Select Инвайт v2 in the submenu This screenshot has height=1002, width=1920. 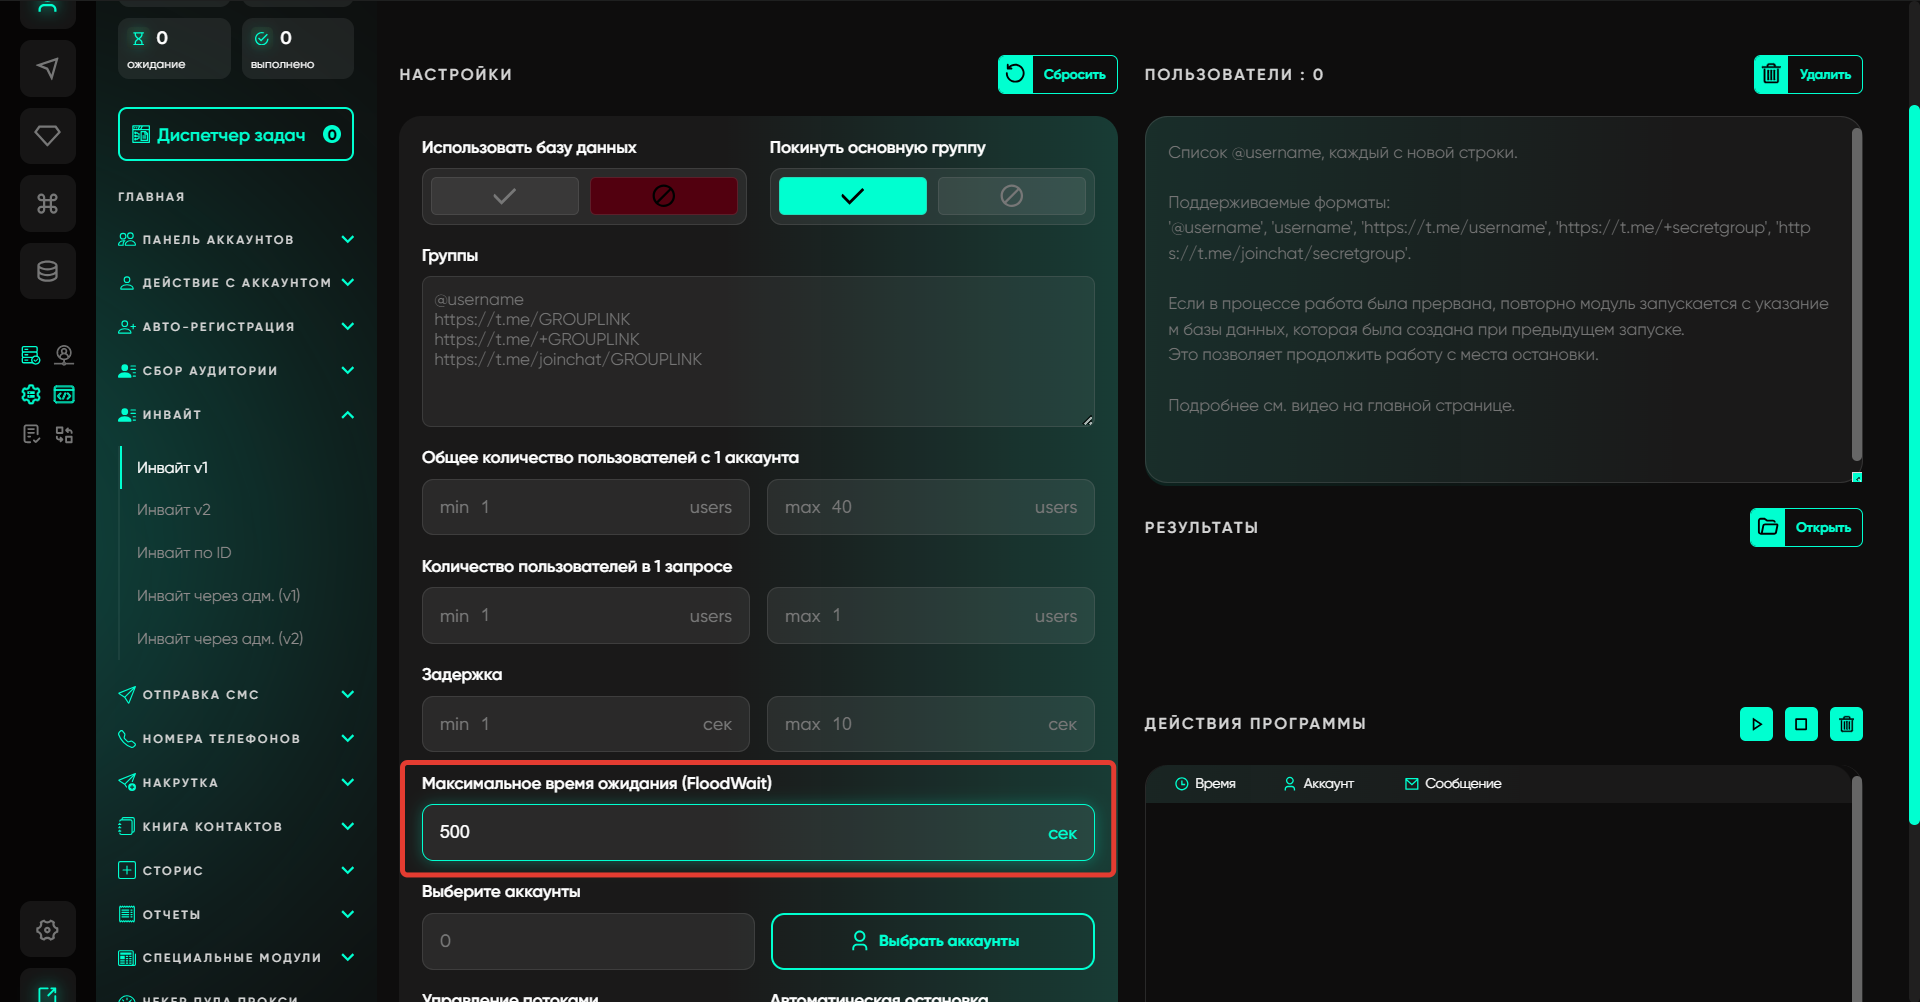click(174, 510)
